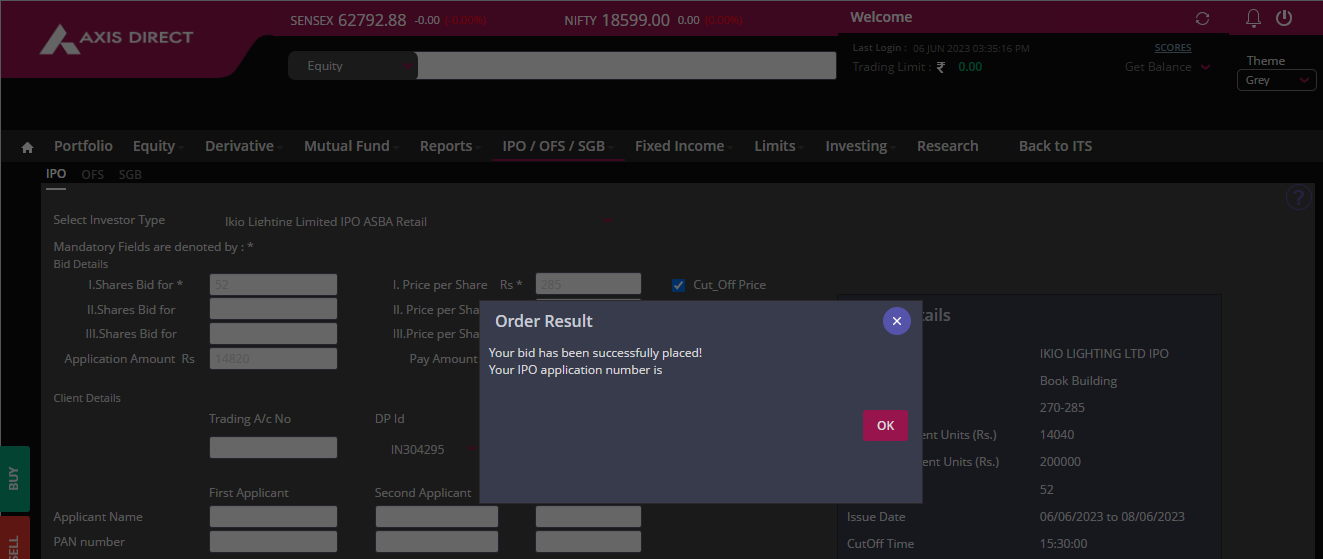This screenshot has width=1323, height=559.
Task: Open the SCORES link
Action: [x=1172, y=47]
